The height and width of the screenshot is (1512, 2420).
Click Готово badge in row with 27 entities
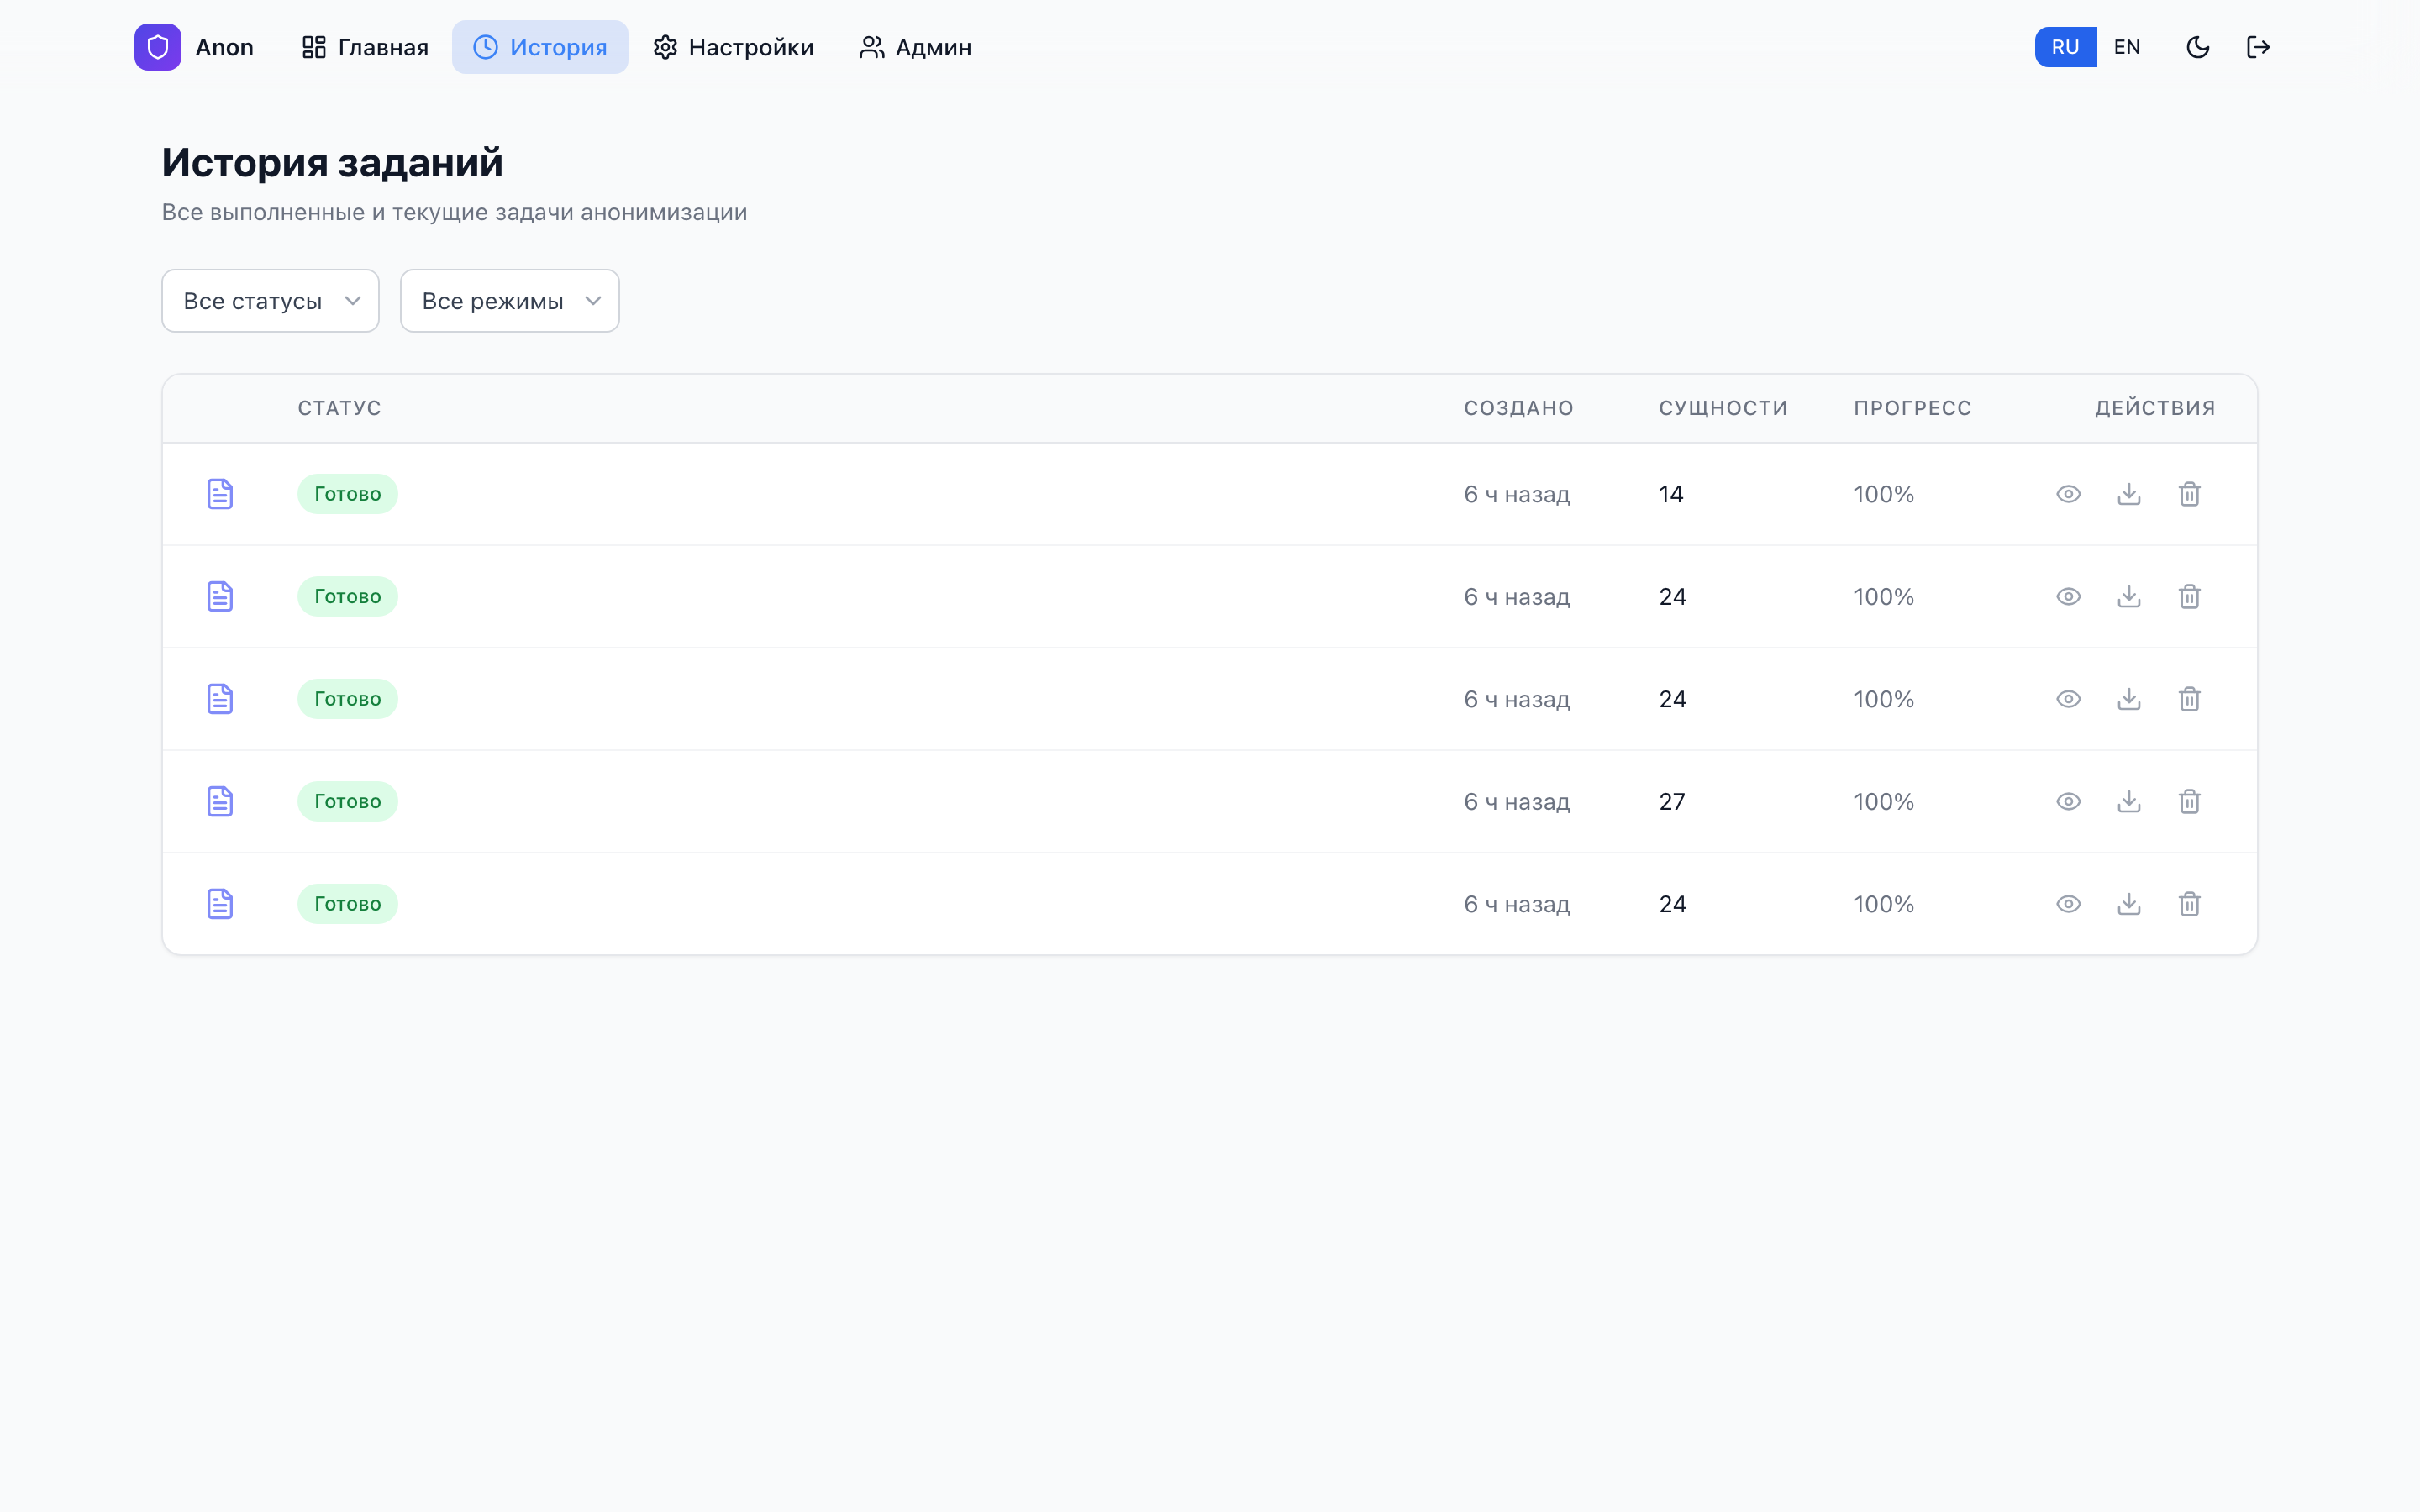(347, 801)
